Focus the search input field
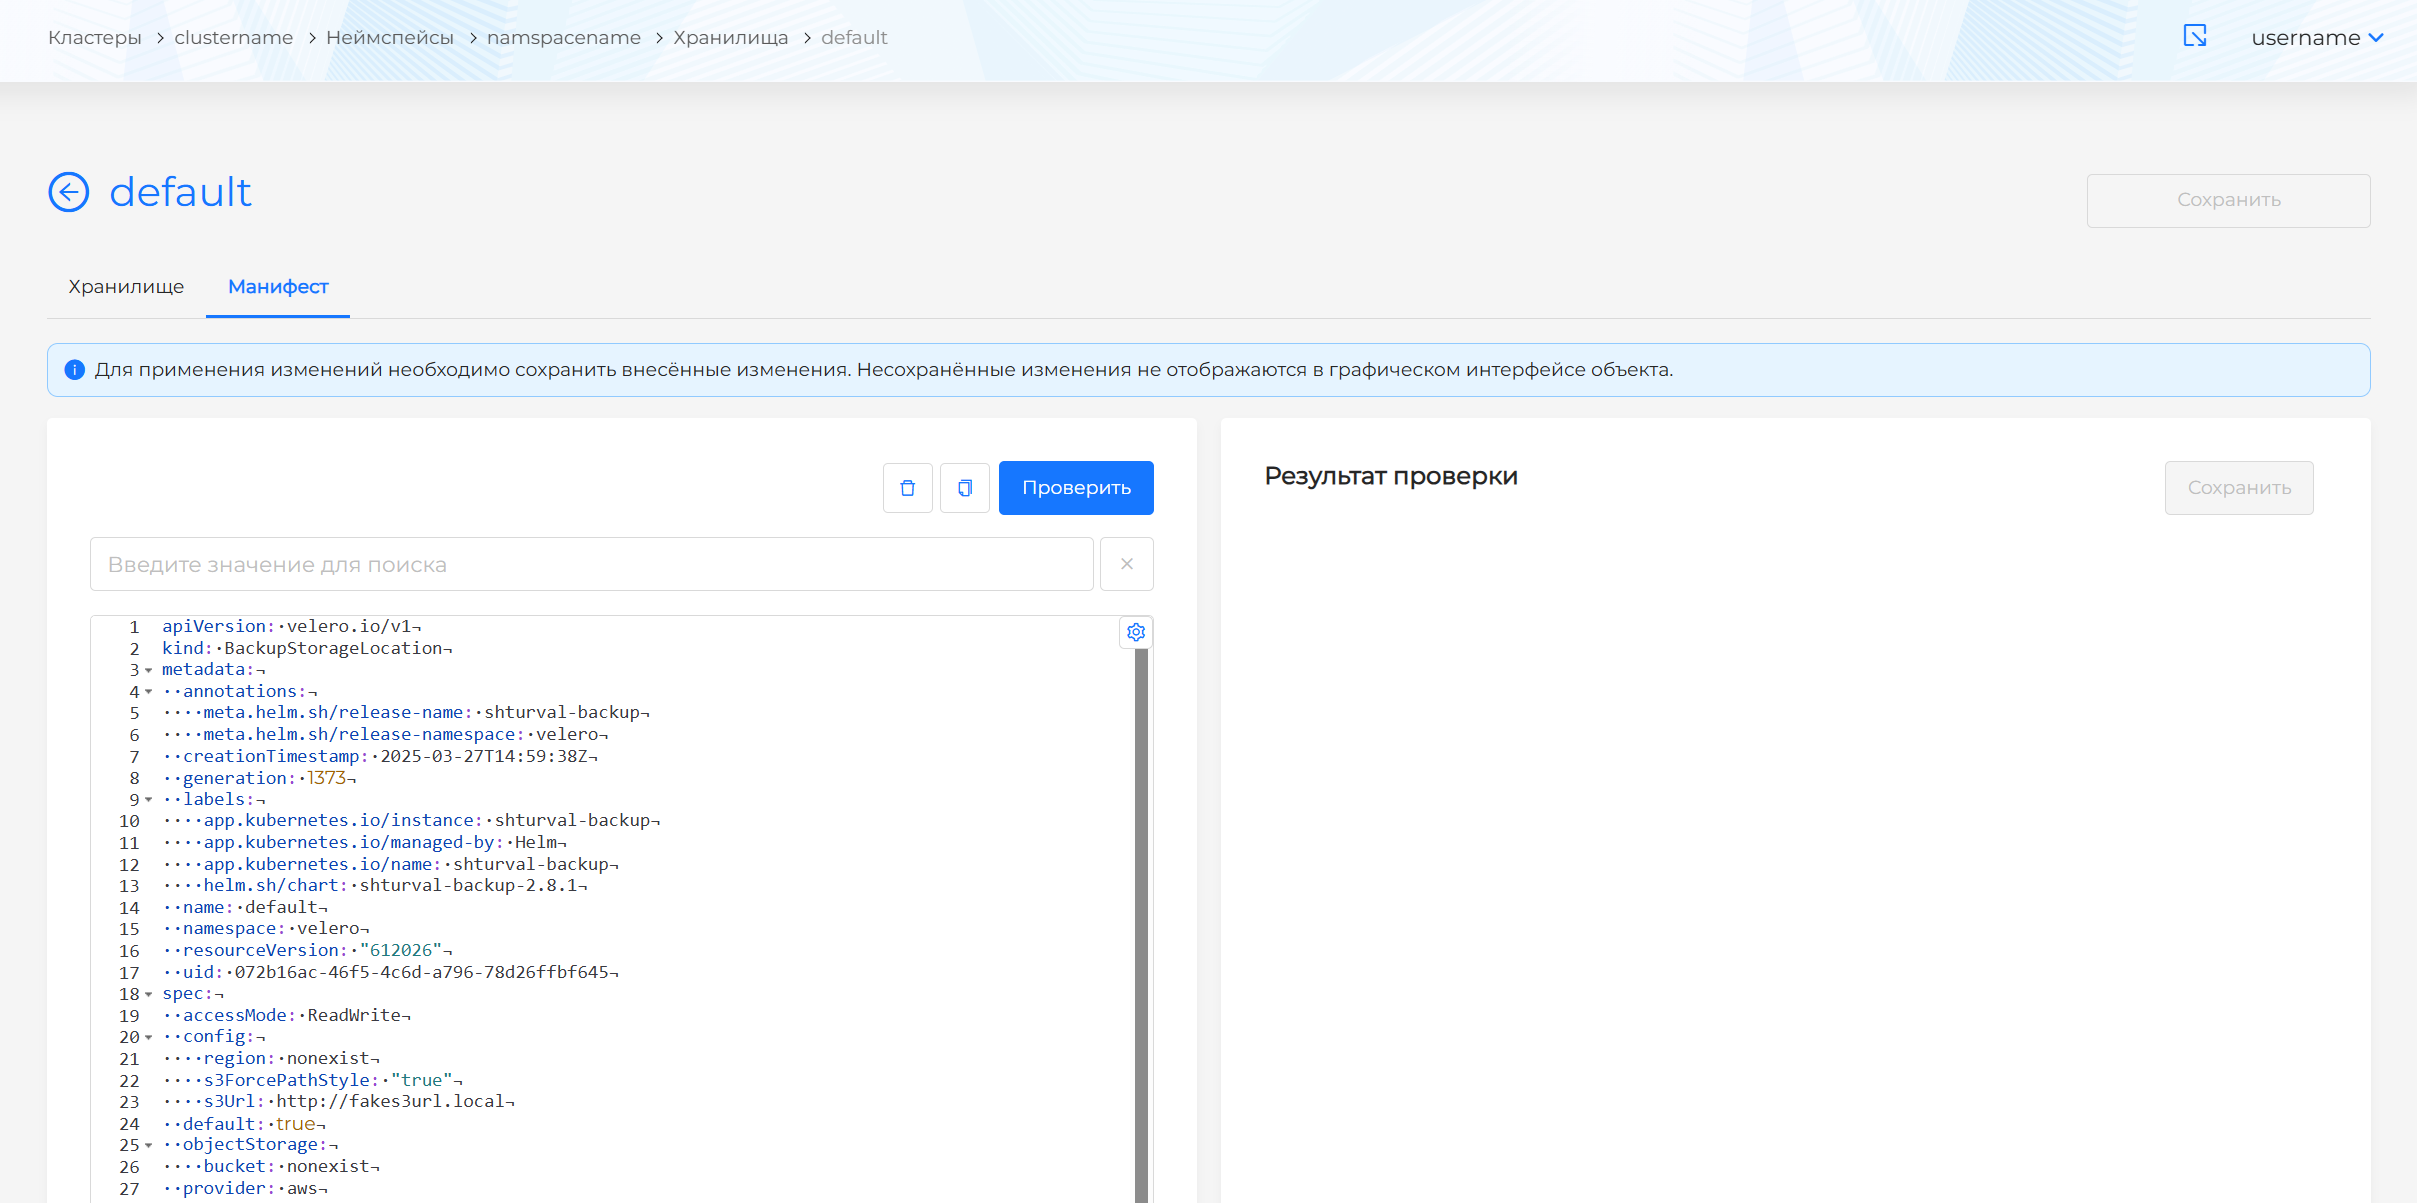 coord(591,563)
